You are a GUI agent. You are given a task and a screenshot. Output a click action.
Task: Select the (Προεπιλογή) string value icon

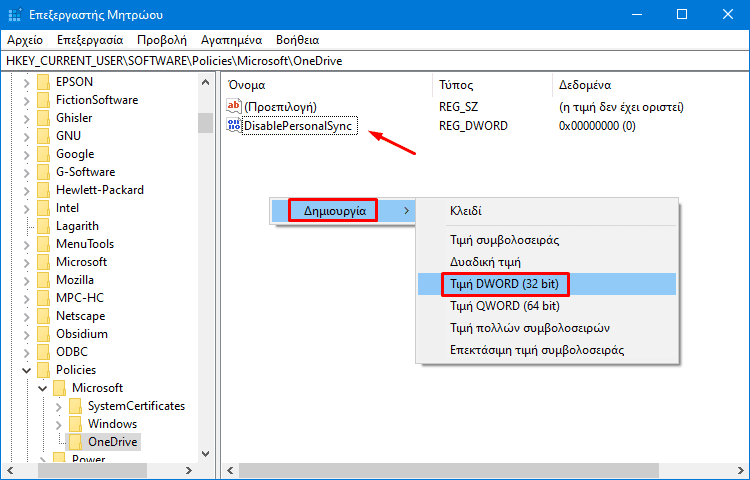234,106
